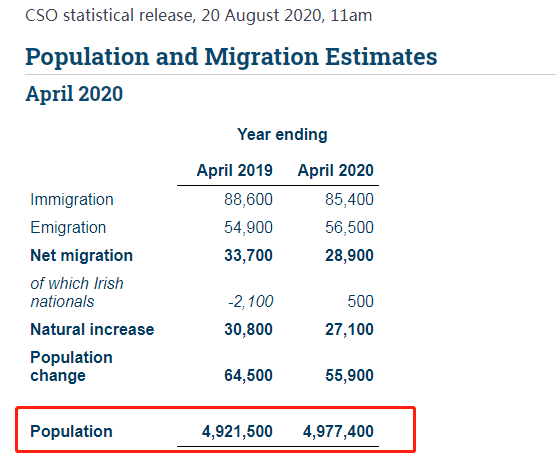Click the April 2020 subheading
The image size is (556, 455).
click(x=74, y=94)
